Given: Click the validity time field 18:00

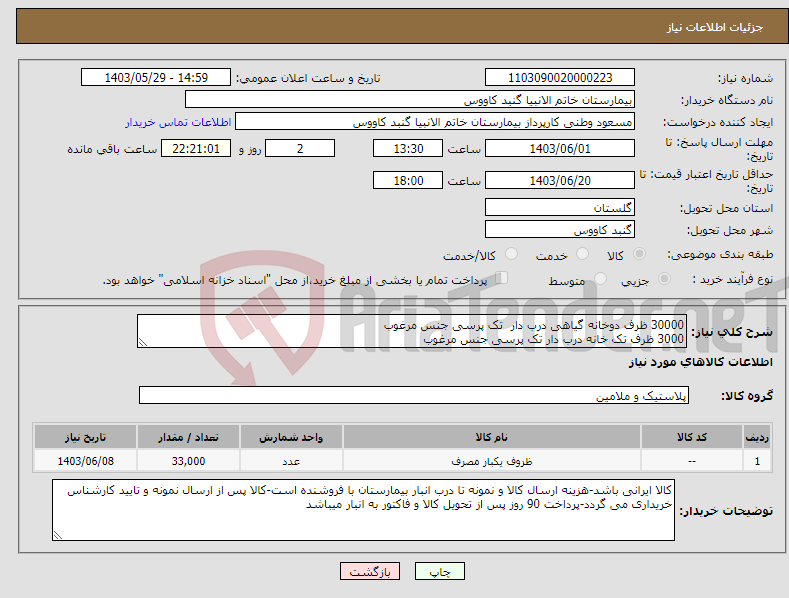Looking at the screenshot, I should point(408,180).
